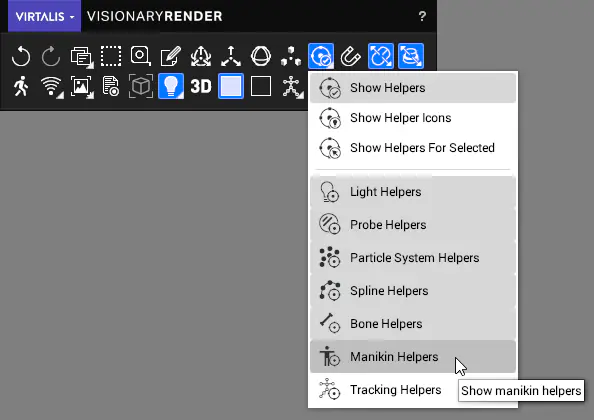The image size is (594, 420).
Task: Select the light blue filled square swatch
Action: click(x=231, y=86)
